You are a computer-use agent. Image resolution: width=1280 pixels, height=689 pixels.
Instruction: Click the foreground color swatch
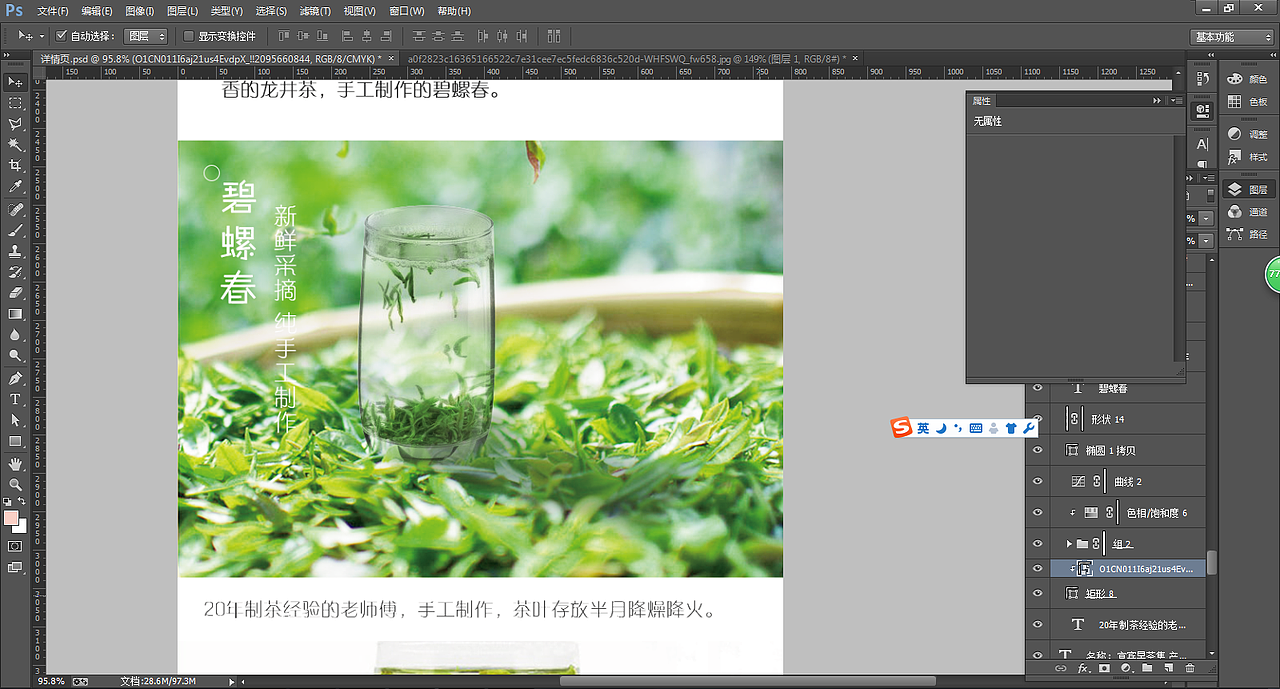tap(11, 518)
